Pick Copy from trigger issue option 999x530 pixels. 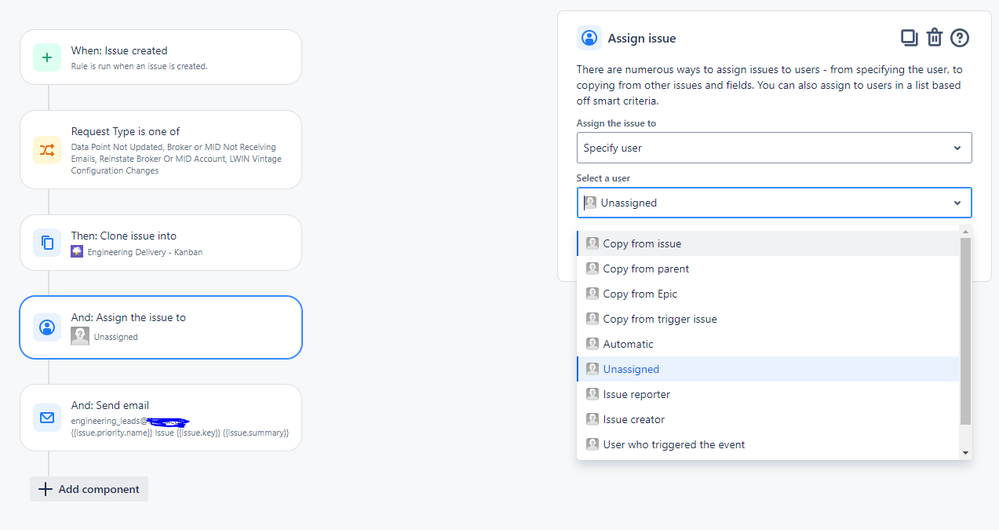768,319
